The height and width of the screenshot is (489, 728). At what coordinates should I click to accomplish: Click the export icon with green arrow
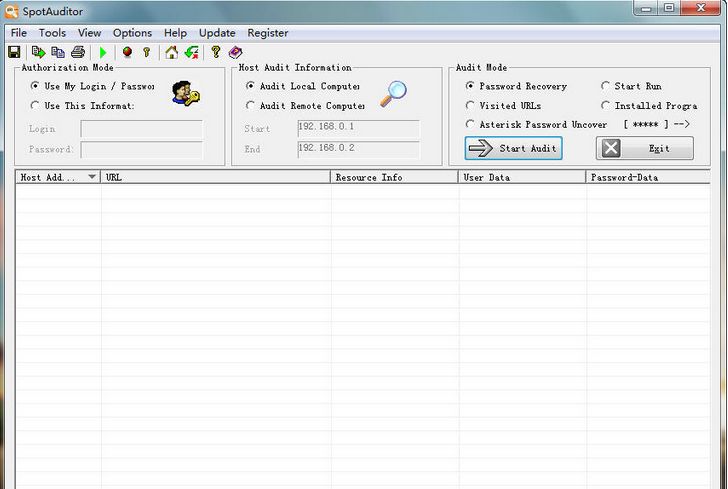(38, 52)
